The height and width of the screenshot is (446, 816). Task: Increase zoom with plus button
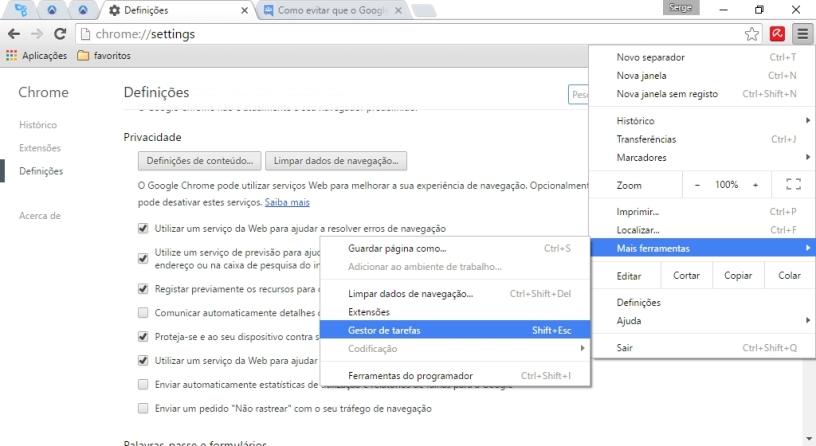click(755, 185)
